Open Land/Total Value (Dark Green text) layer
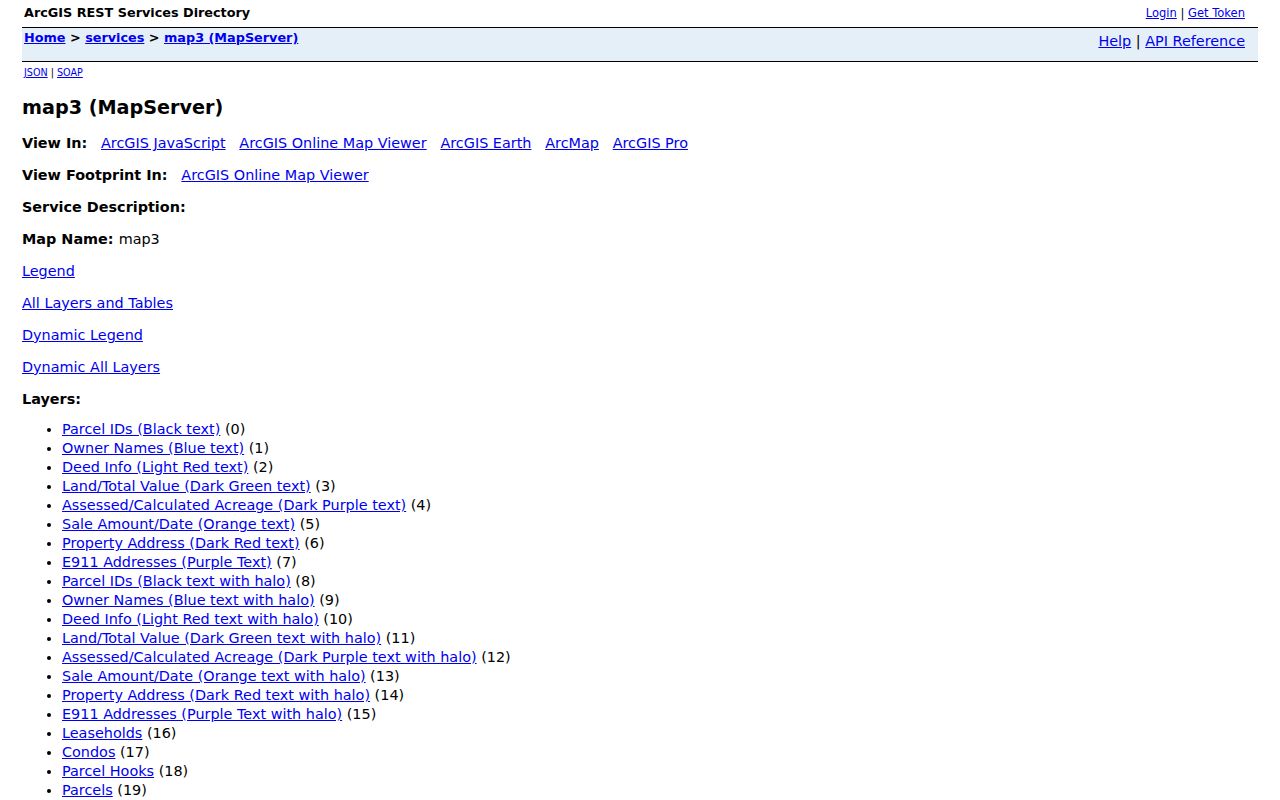This screenshot has height=800, width=1280. point(186,486)
